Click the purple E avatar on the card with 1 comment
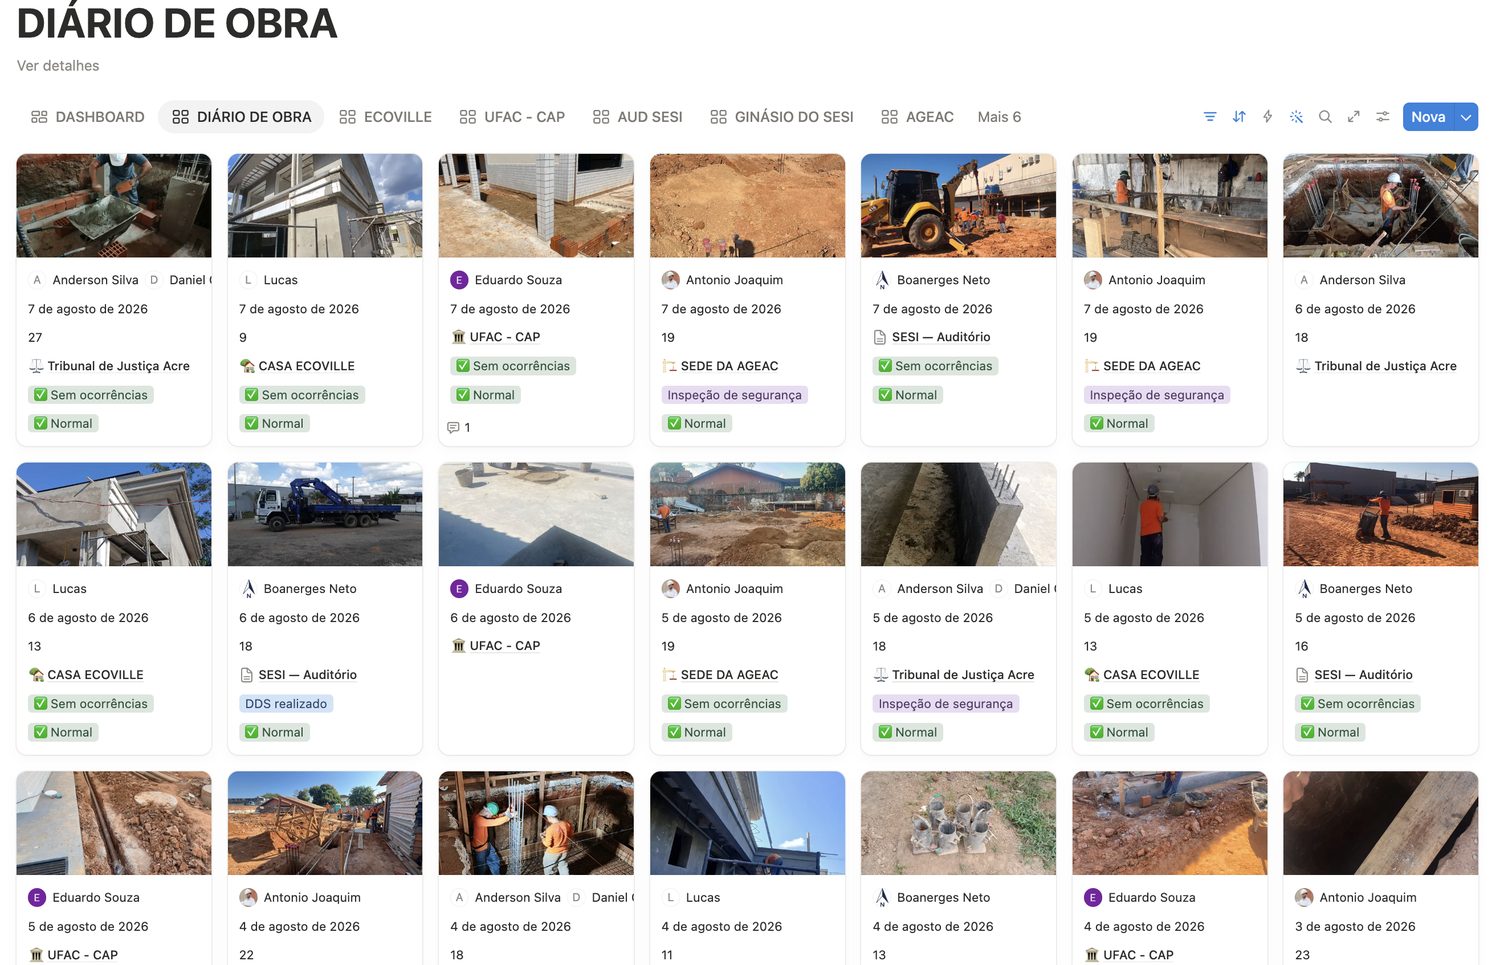This screenshot has width=1500, height=965. 459,280
